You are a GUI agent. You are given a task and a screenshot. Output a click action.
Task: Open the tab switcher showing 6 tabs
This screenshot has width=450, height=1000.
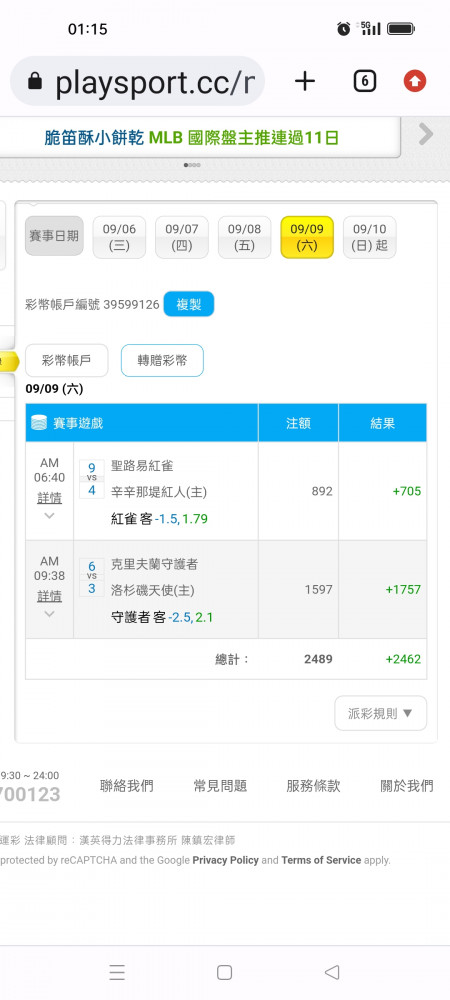pos(364,81)
